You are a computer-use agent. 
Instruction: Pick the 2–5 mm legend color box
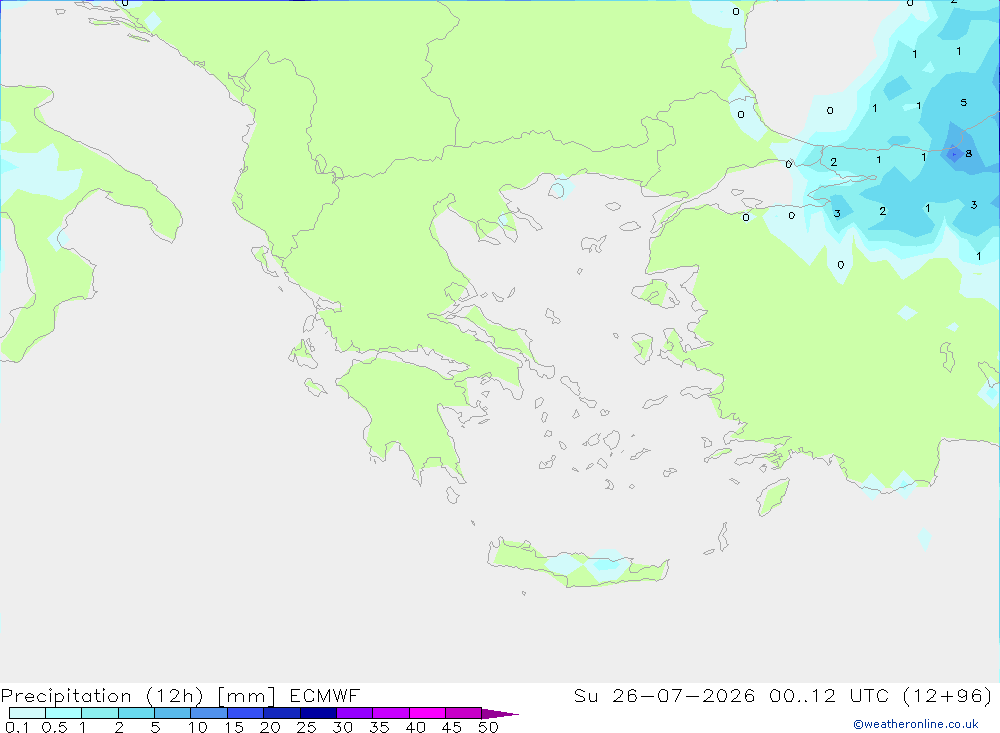click(136, 713)
